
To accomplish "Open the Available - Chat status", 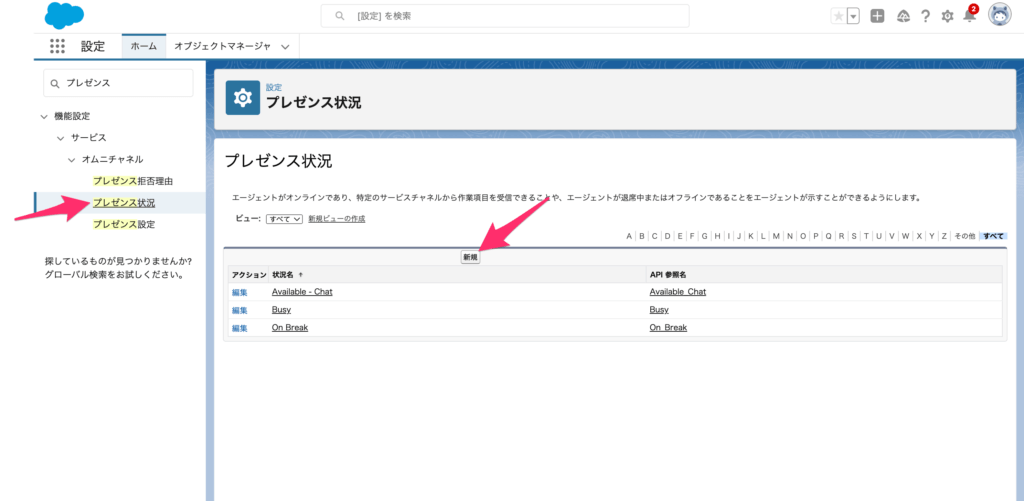I will [x=302, y=292].
